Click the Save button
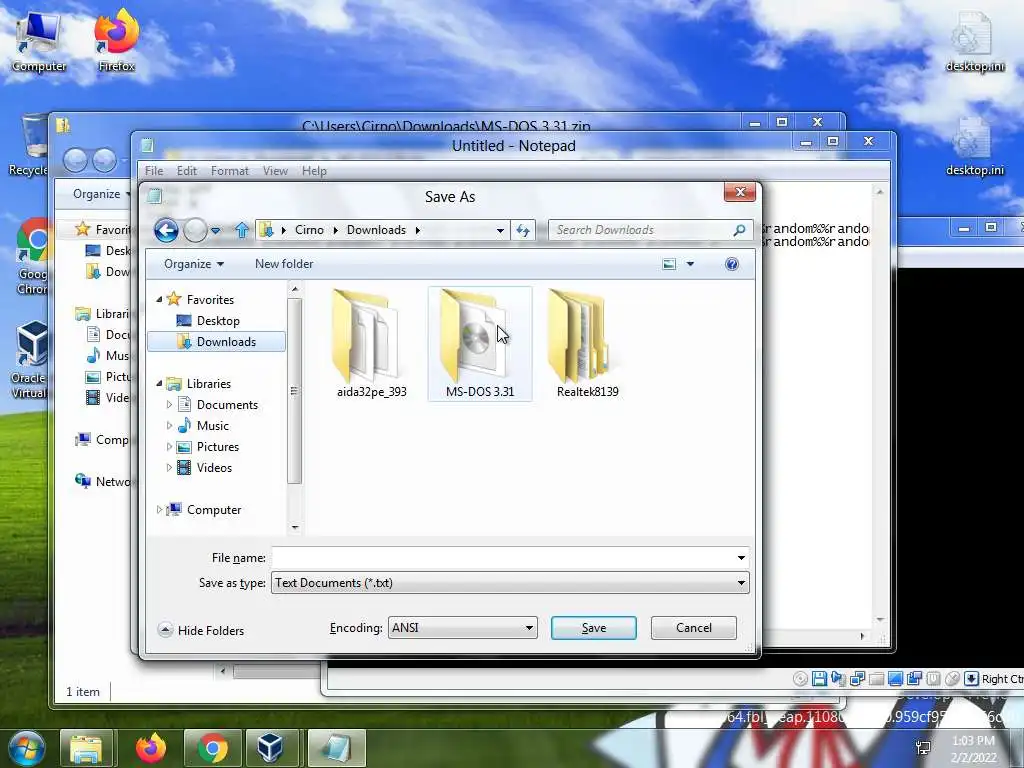 point(594,628)
